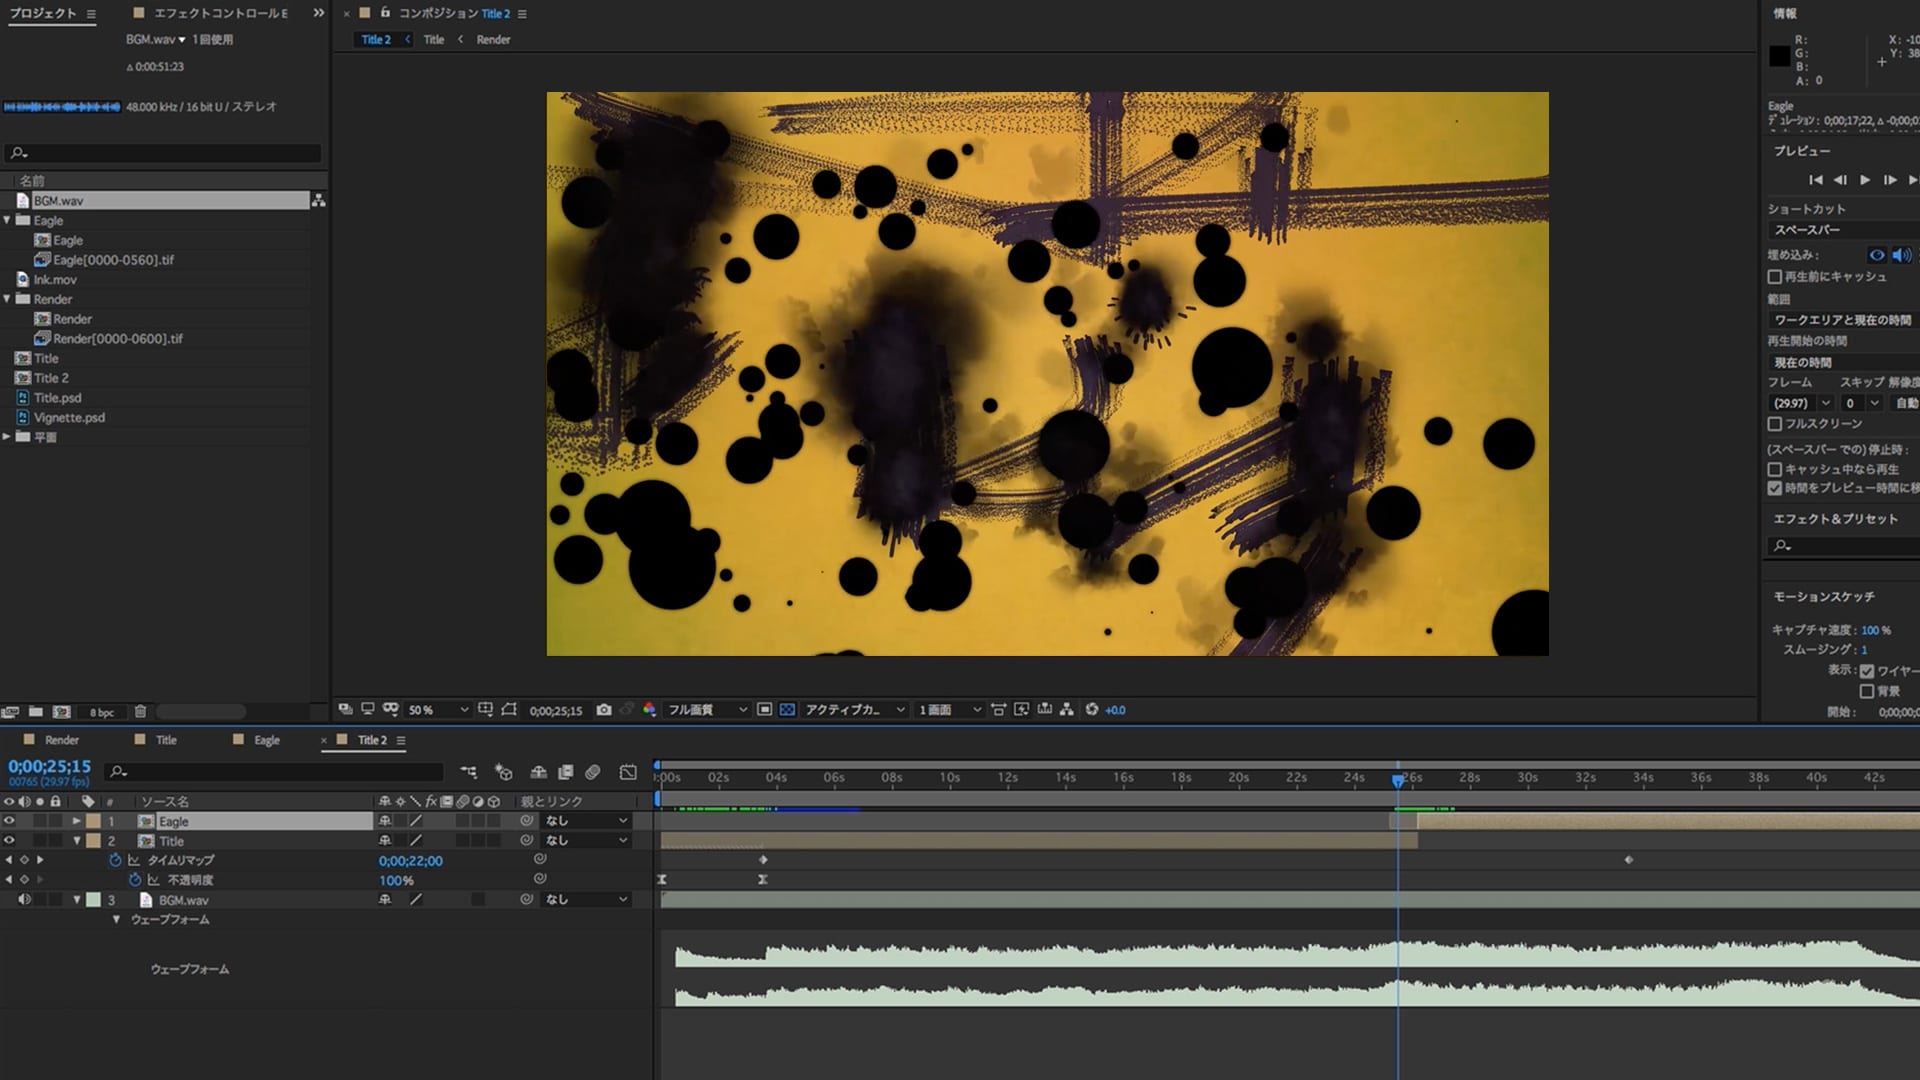The height and width of the screenshot is (1080, 1920).
Task: Reset exposure icon in viewer footer
Action: click(1092, 710)
